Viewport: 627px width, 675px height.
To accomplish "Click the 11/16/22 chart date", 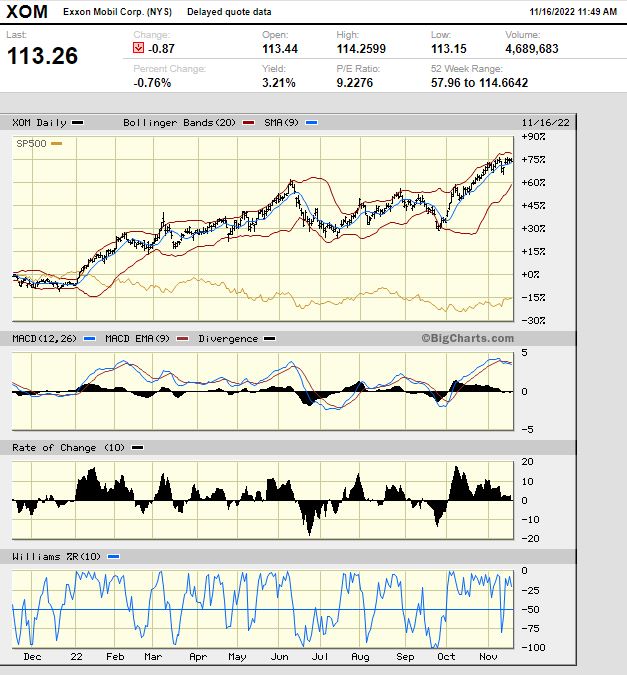I will click(545, 123).
